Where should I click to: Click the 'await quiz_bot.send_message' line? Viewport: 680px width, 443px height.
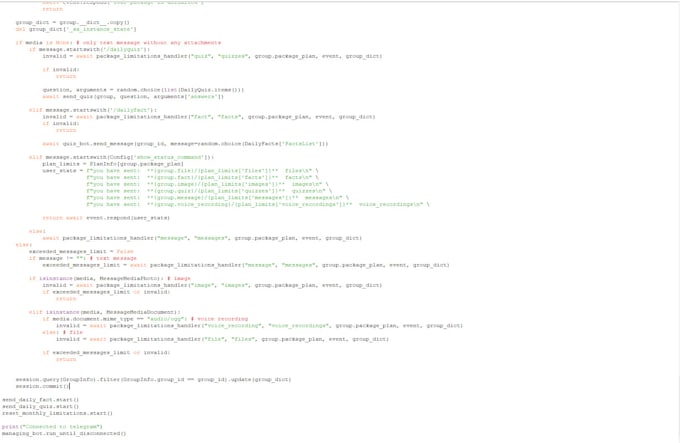185,144
